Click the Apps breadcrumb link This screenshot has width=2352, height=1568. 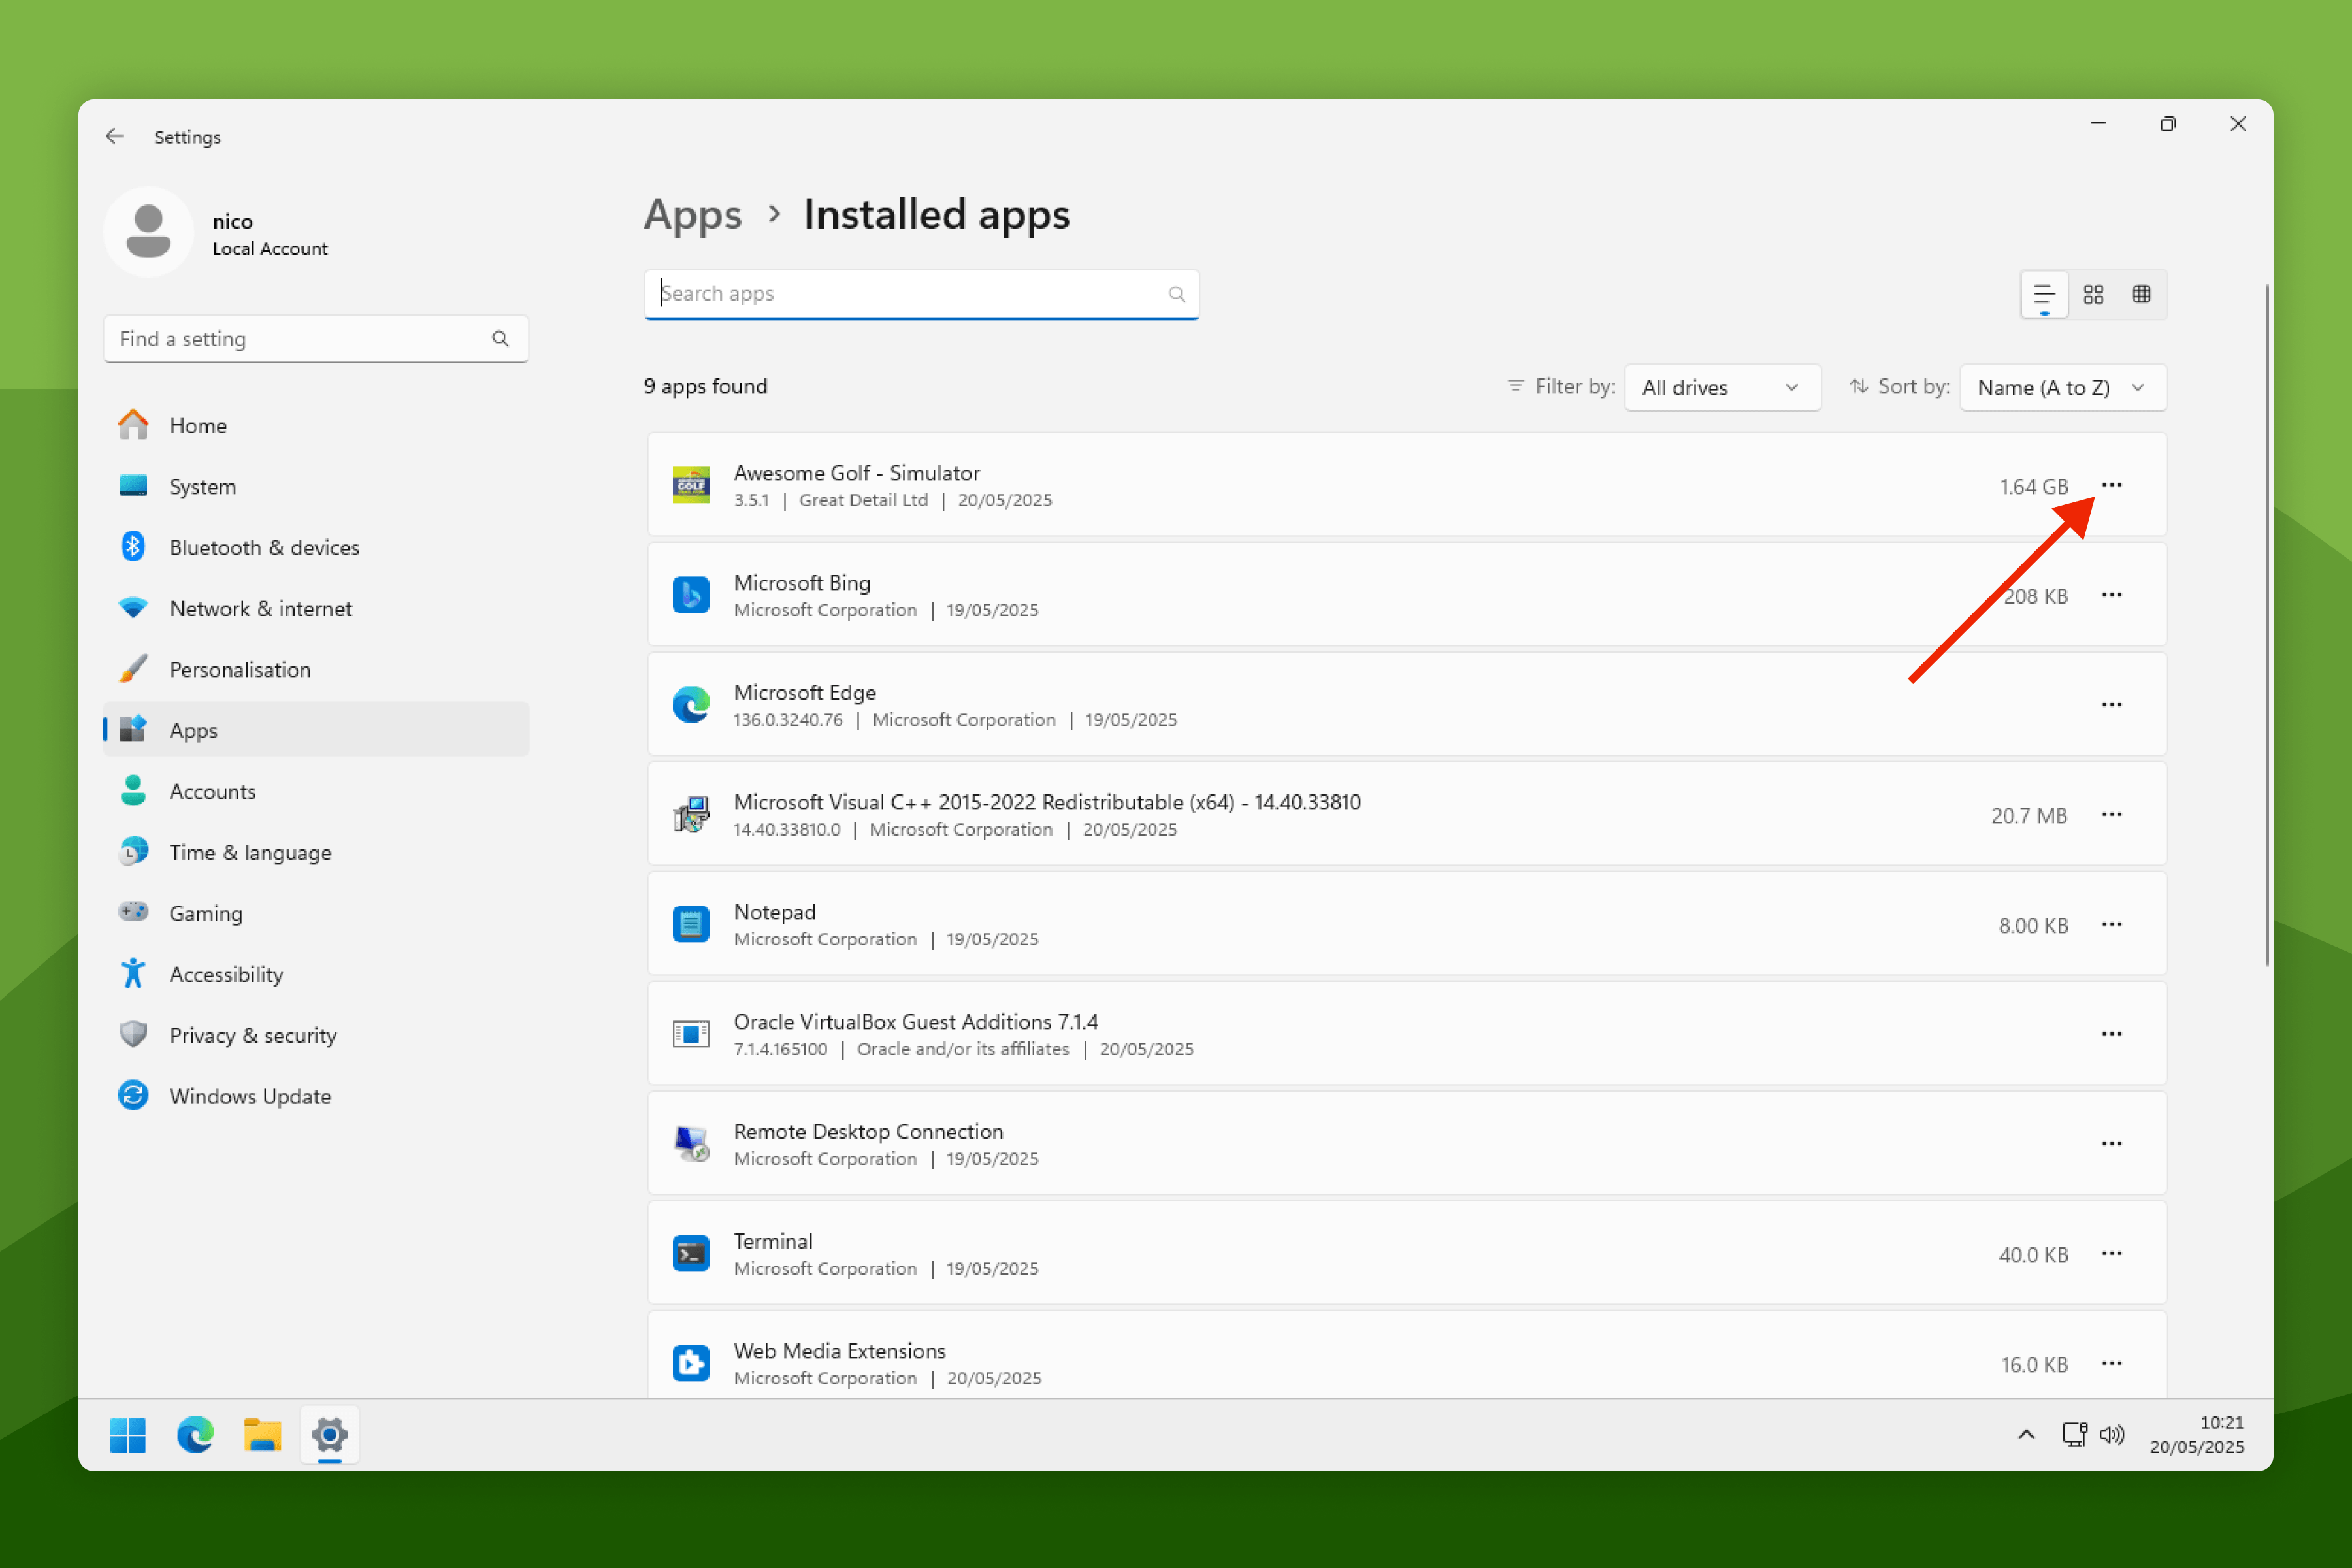click(693, 214)
